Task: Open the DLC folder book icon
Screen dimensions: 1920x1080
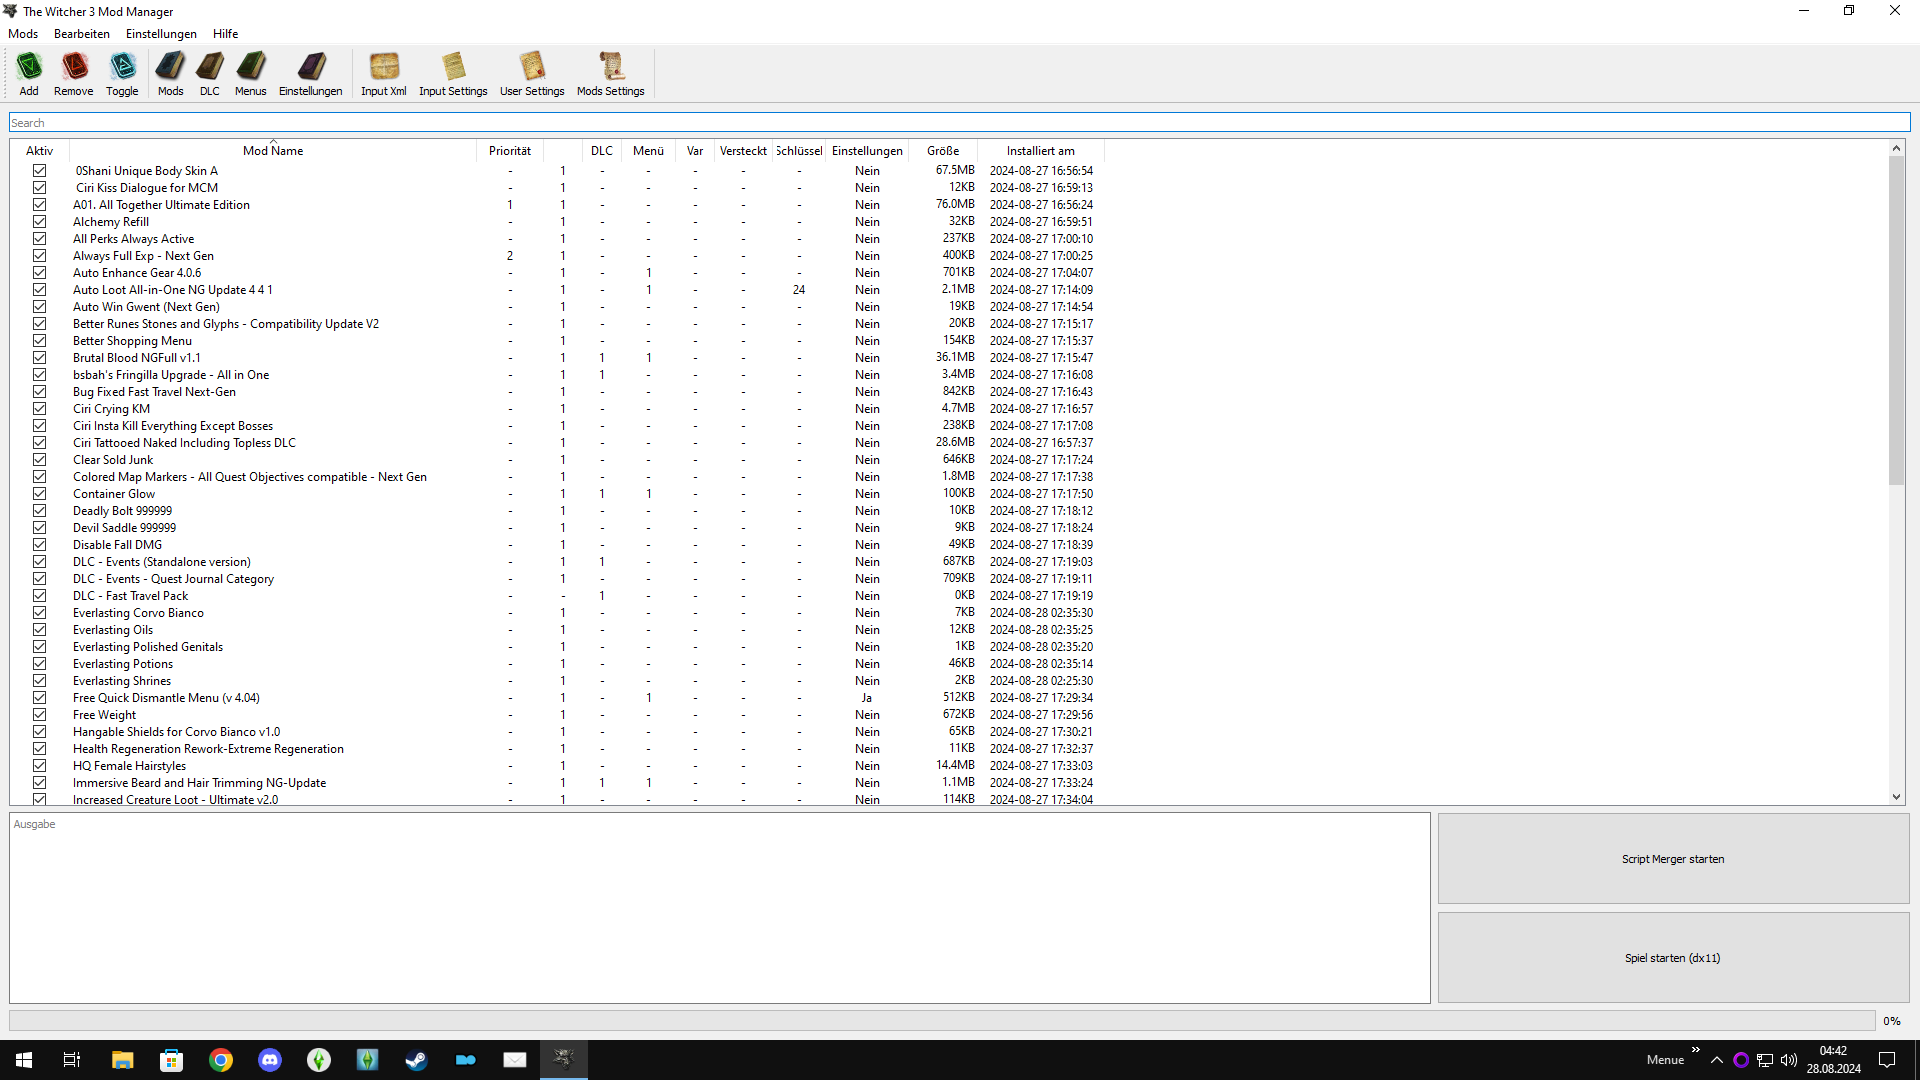Action: 210,74
